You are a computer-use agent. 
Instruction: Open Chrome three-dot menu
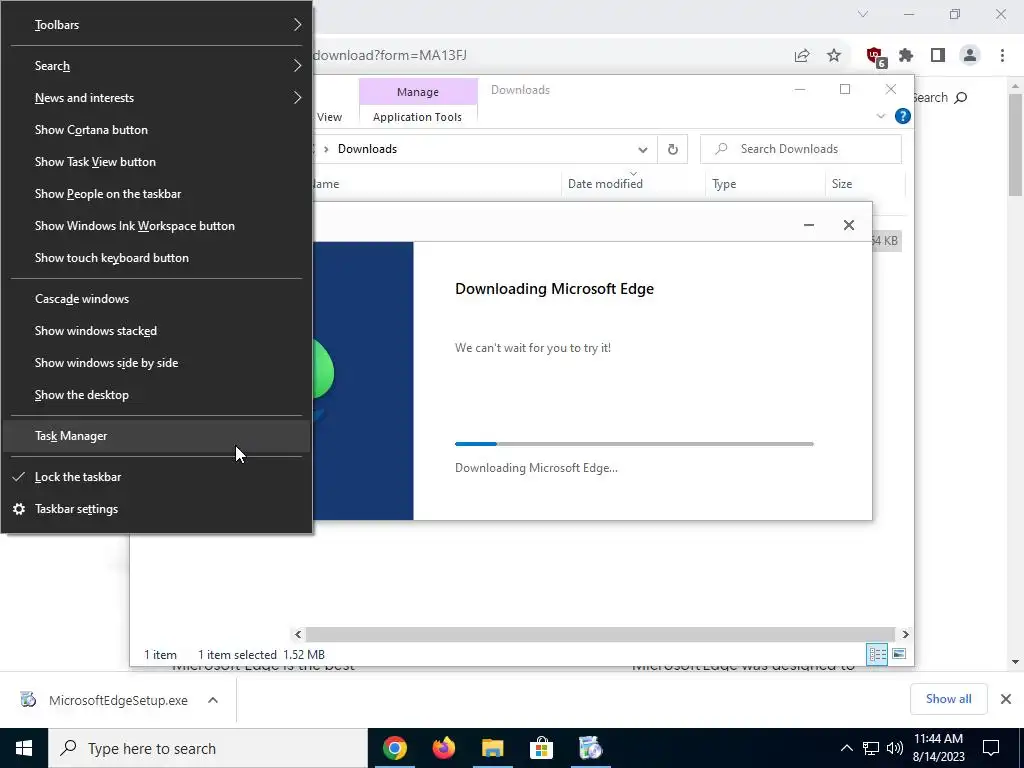click(1002, 56)
